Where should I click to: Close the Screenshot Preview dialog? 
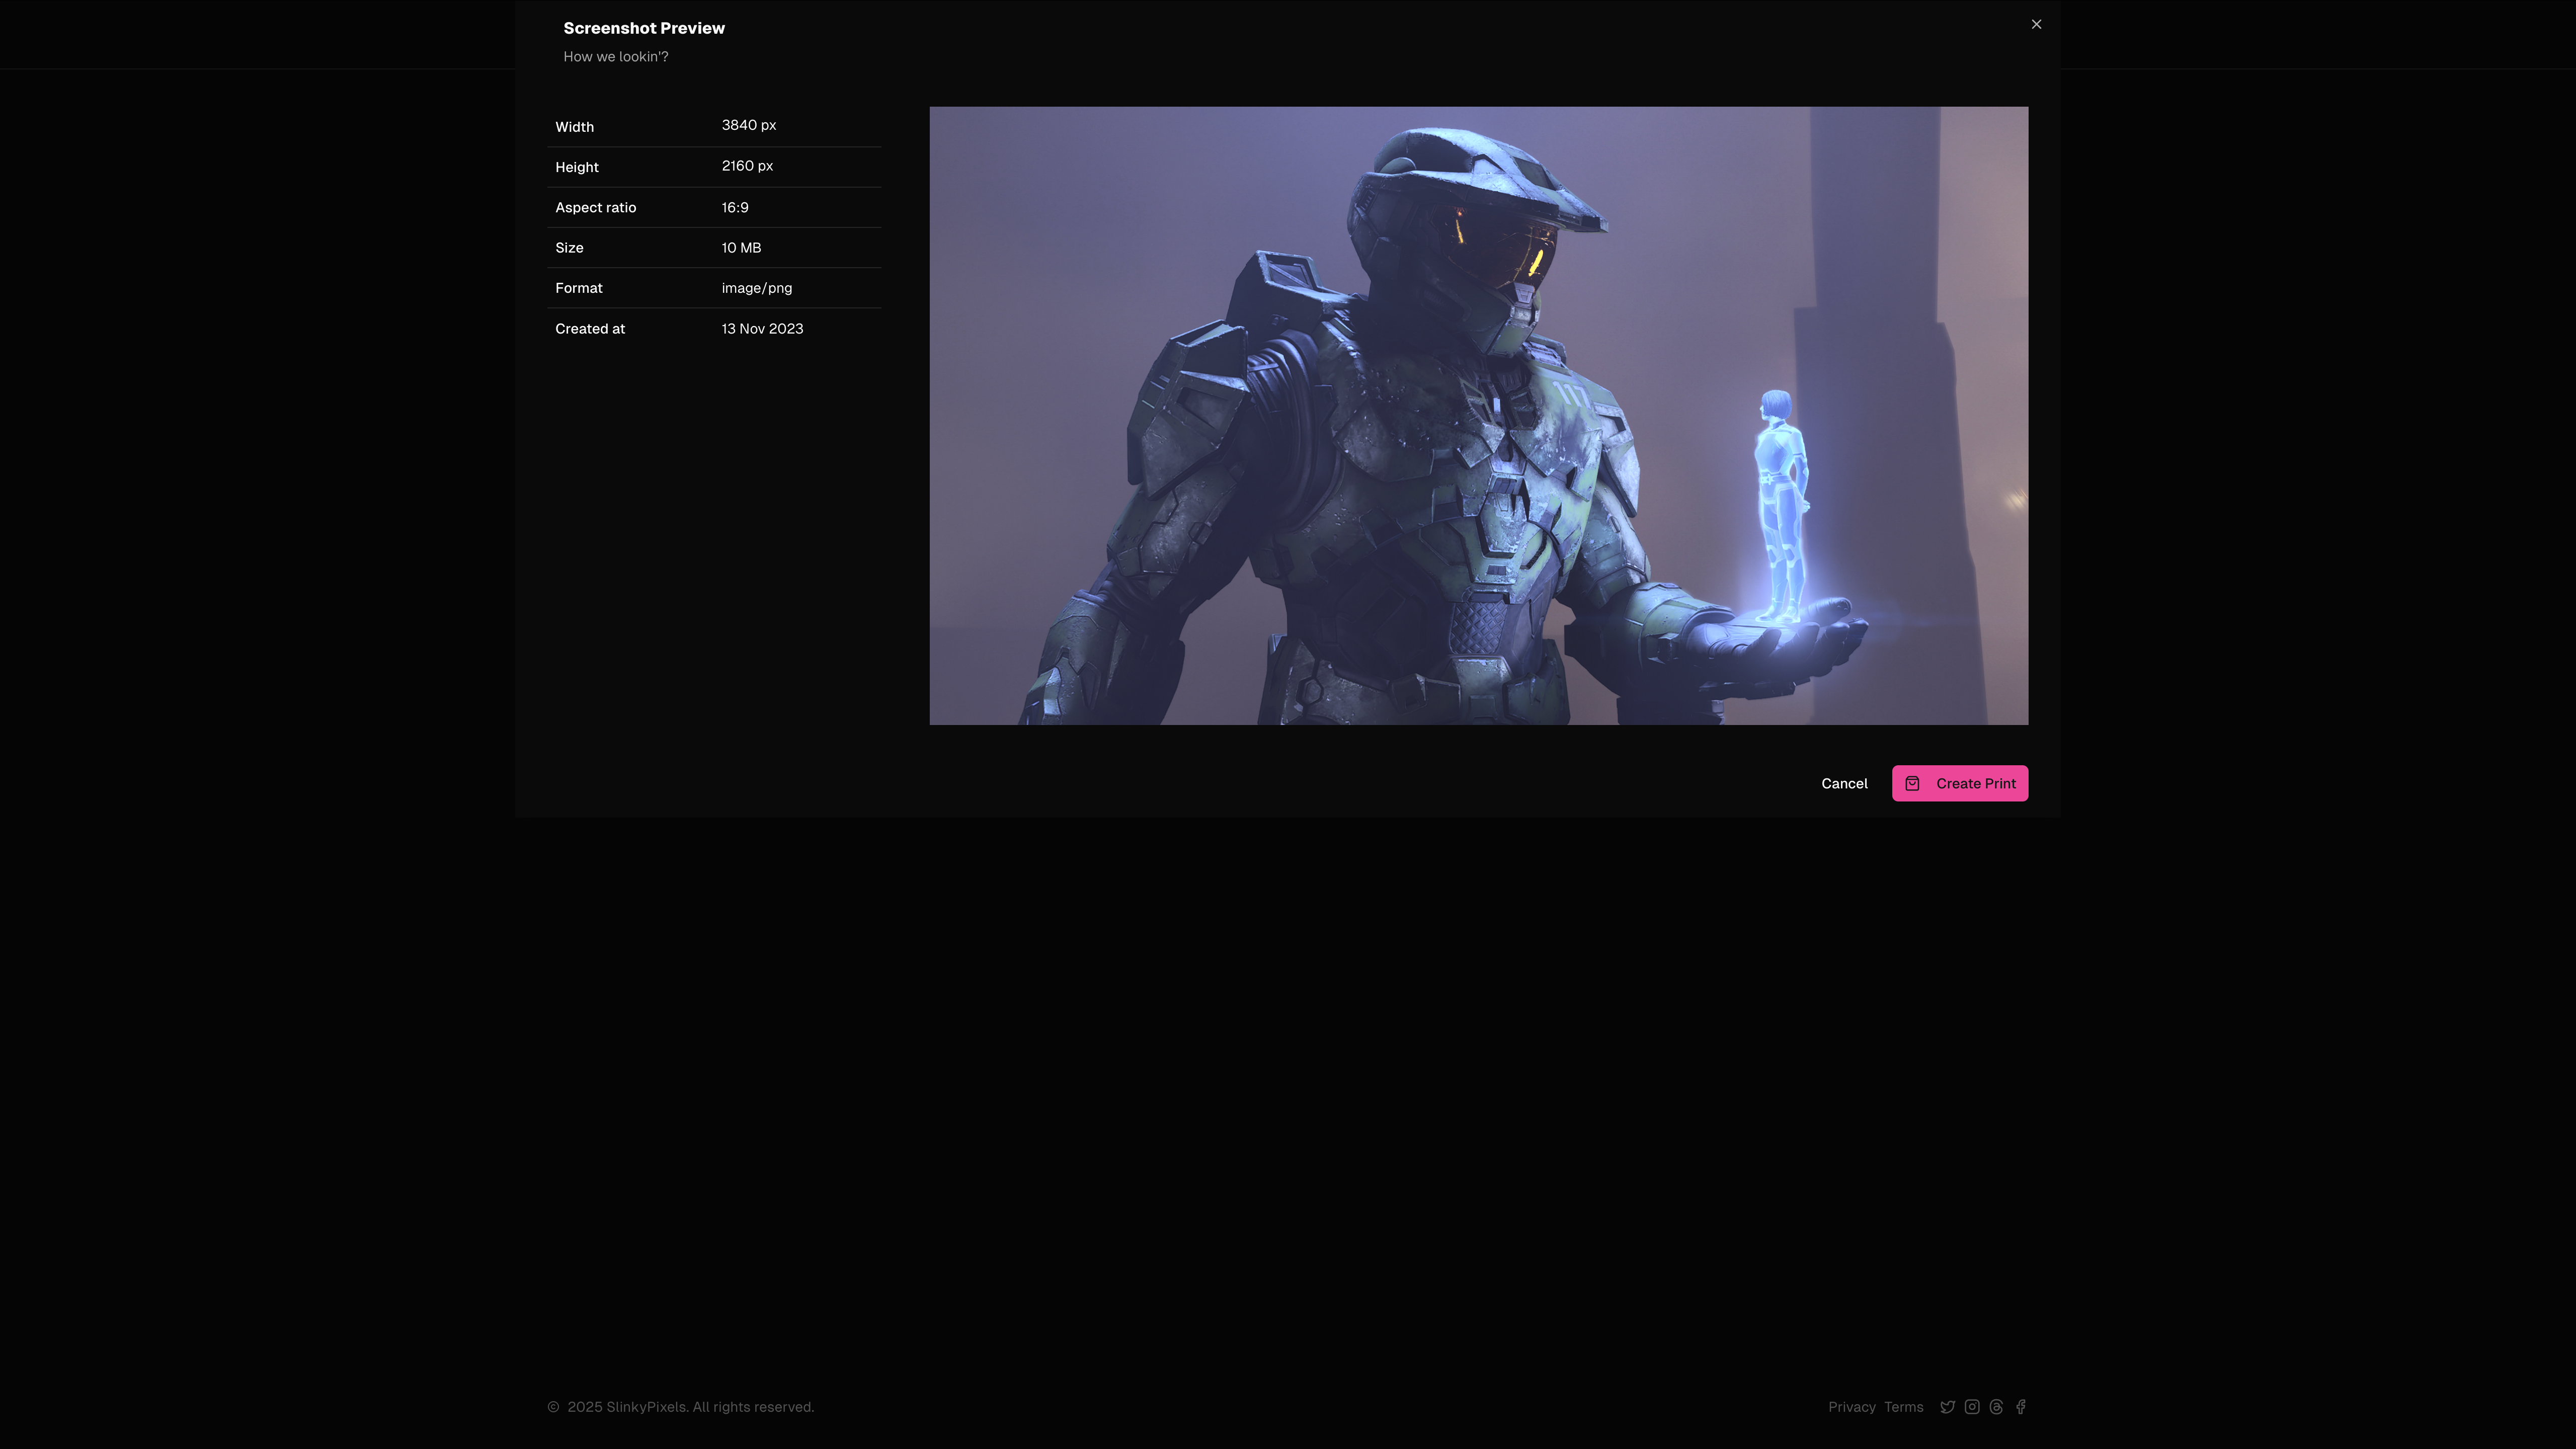coord(2036,24)
